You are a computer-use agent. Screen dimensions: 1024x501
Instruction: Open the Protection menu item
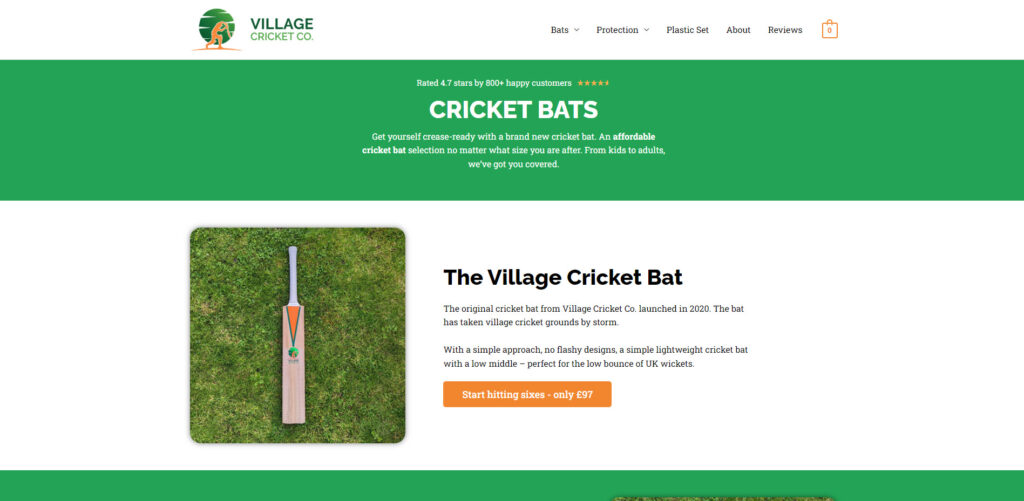click(617, 30)
